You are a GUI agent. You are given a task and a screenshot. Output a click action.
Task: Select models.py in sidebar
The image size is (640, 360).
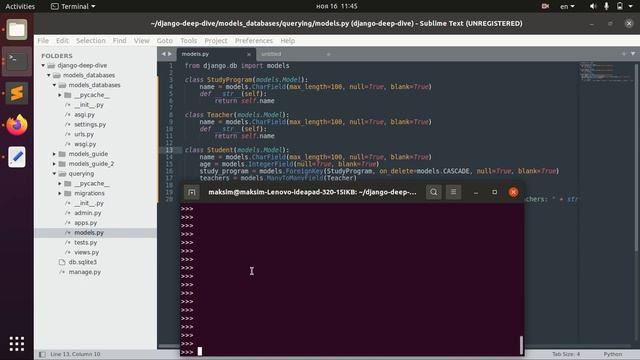[x=89, y=233]
